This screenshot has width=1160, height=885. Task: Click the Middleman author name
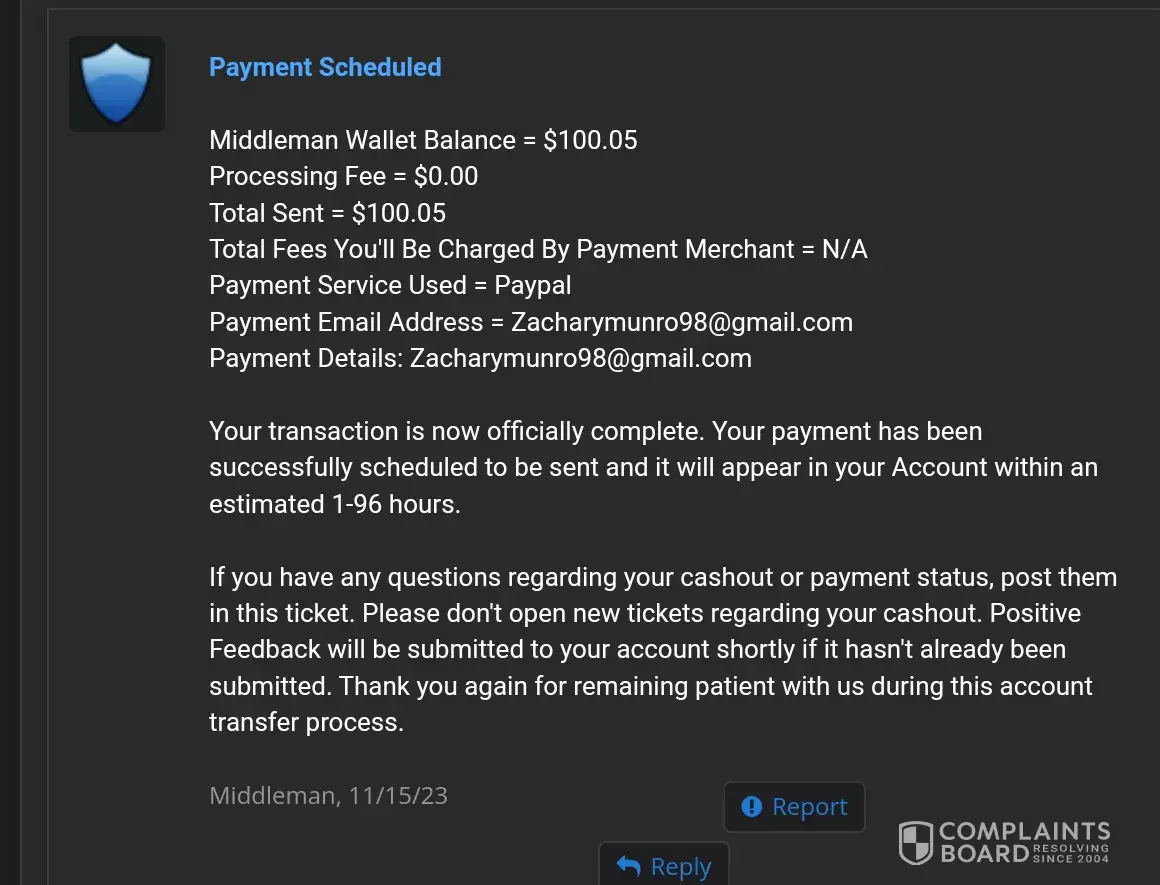click(x=271, y=796)
